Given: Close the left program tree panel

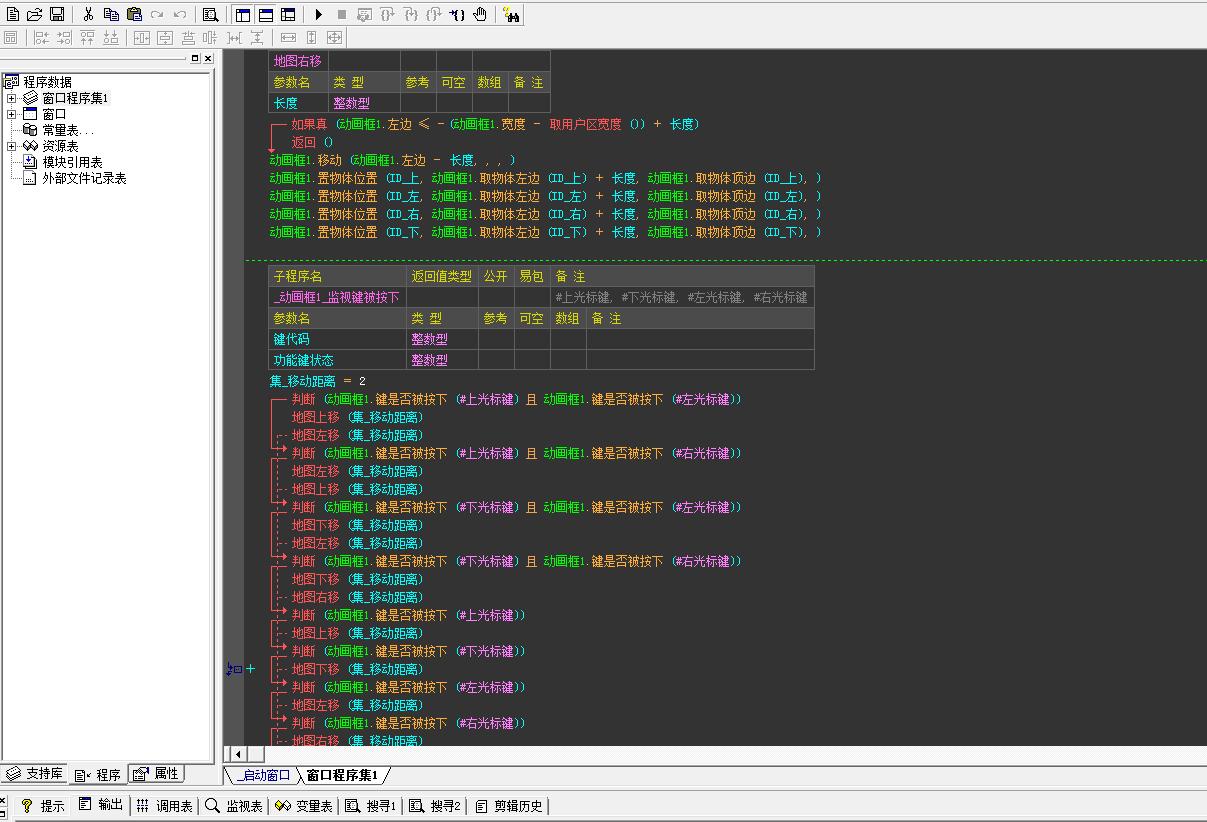Looking at the screenshot, I should point(208,58).
